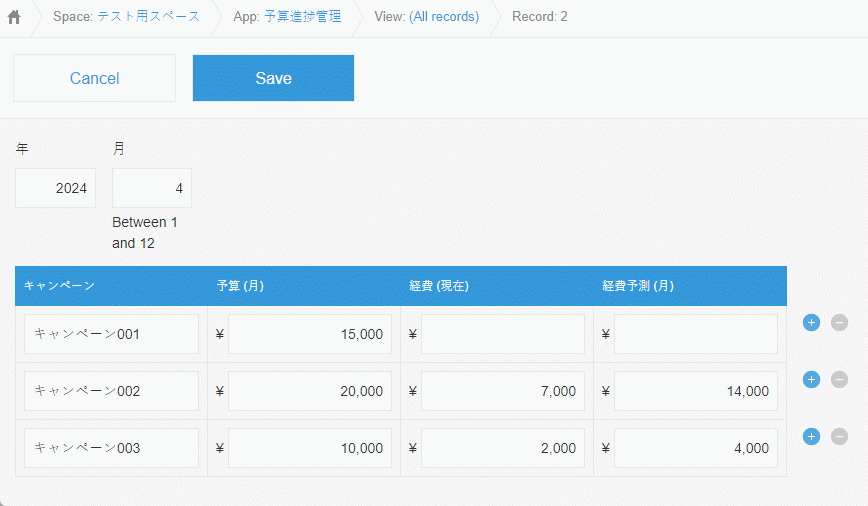868x506 pixels.
Task: Focus the 月 field showing 4
Action: pos(152,188)
